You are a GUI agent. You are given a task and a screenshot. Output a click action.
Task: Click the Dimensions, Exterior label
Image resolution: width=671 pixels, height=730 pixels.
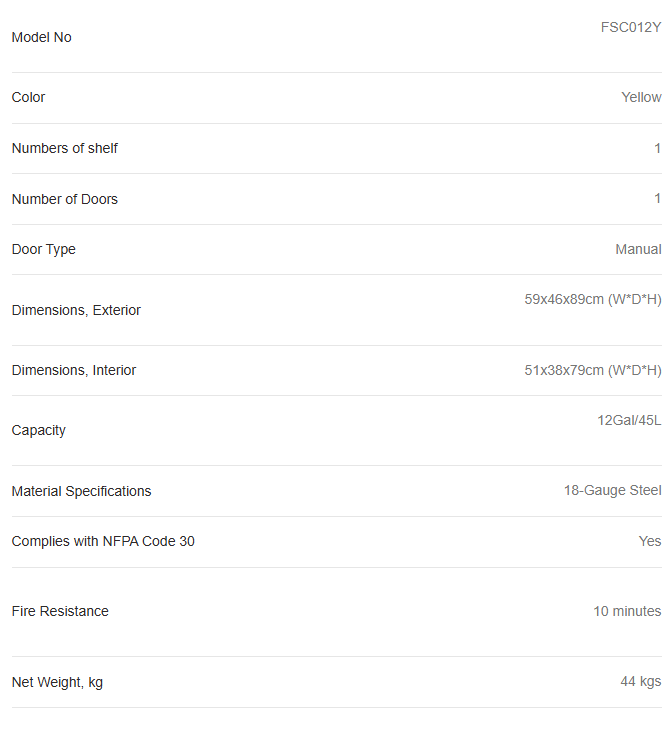(76, 311)
